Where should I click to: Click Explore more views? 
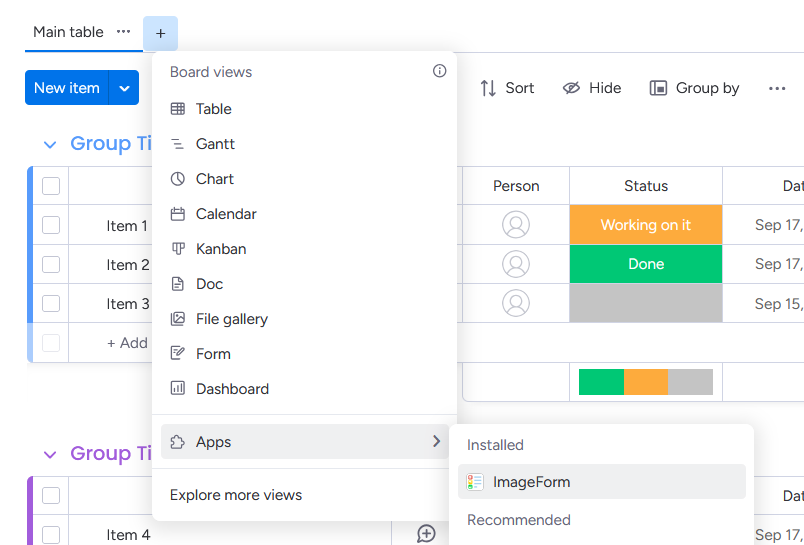[236, 495]
